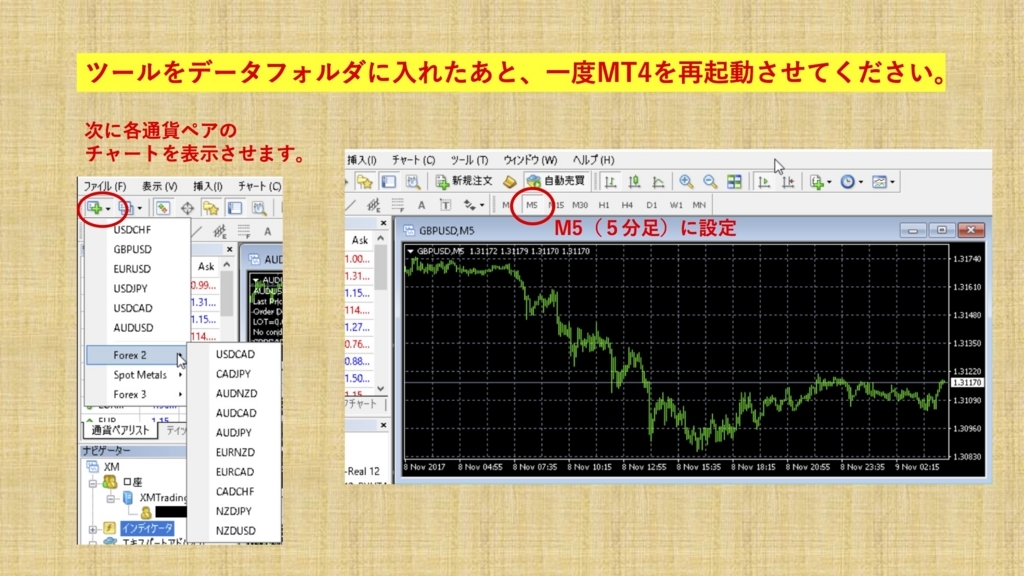This screenshot has height=576, width=1024.
Task: Tile chart windows icon
Action: [x=734, y=182]
